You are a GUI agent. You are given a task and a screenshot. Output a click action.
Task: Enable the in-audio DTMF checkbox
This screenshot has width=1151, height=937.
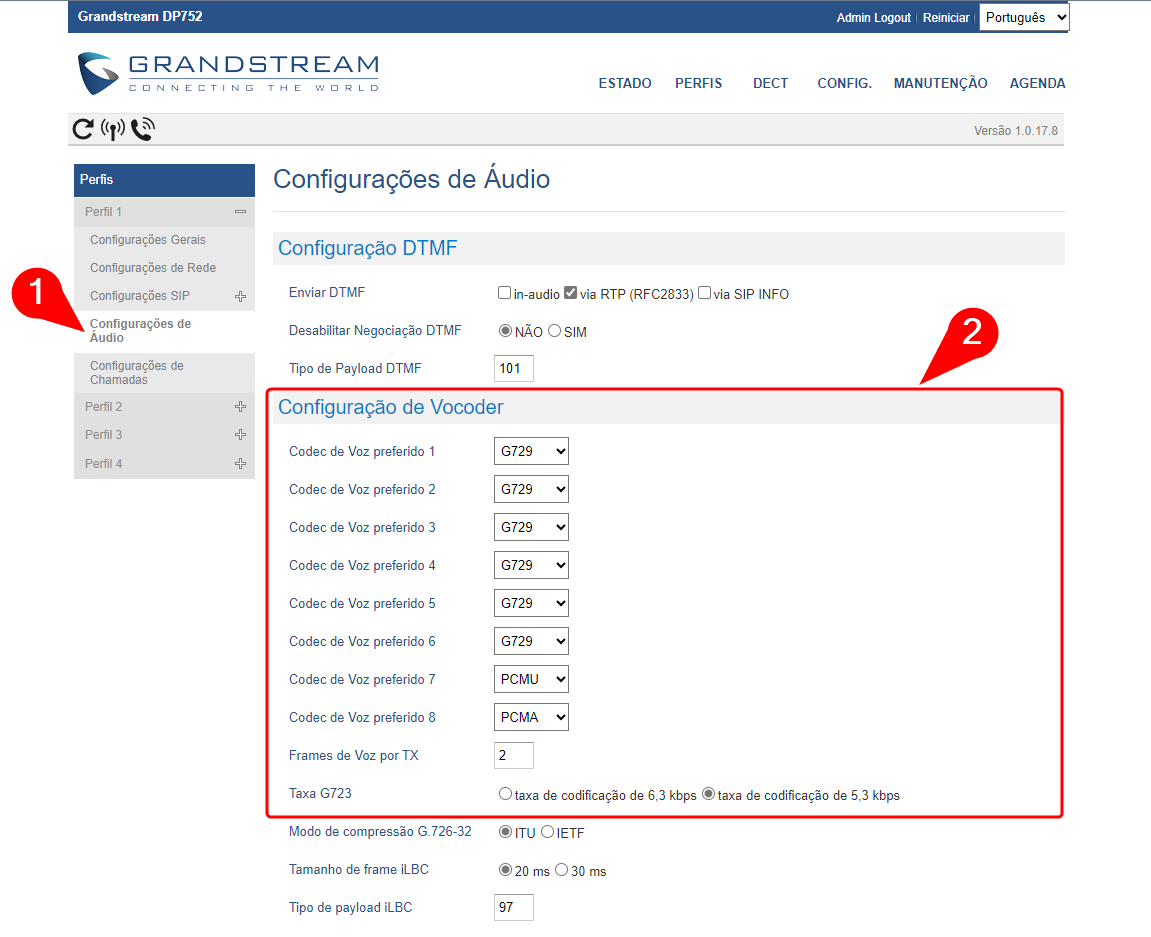tap(505, 294)
